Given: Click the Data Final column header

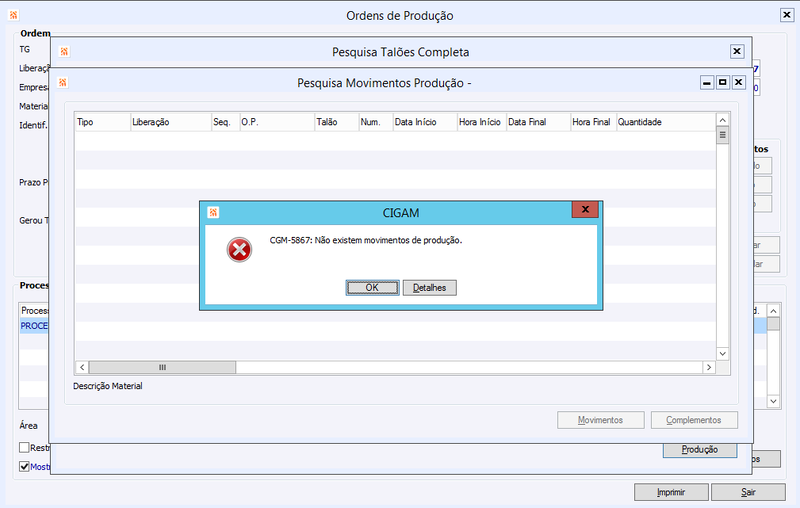Looking at the screenshot, I should pos(538,122).
